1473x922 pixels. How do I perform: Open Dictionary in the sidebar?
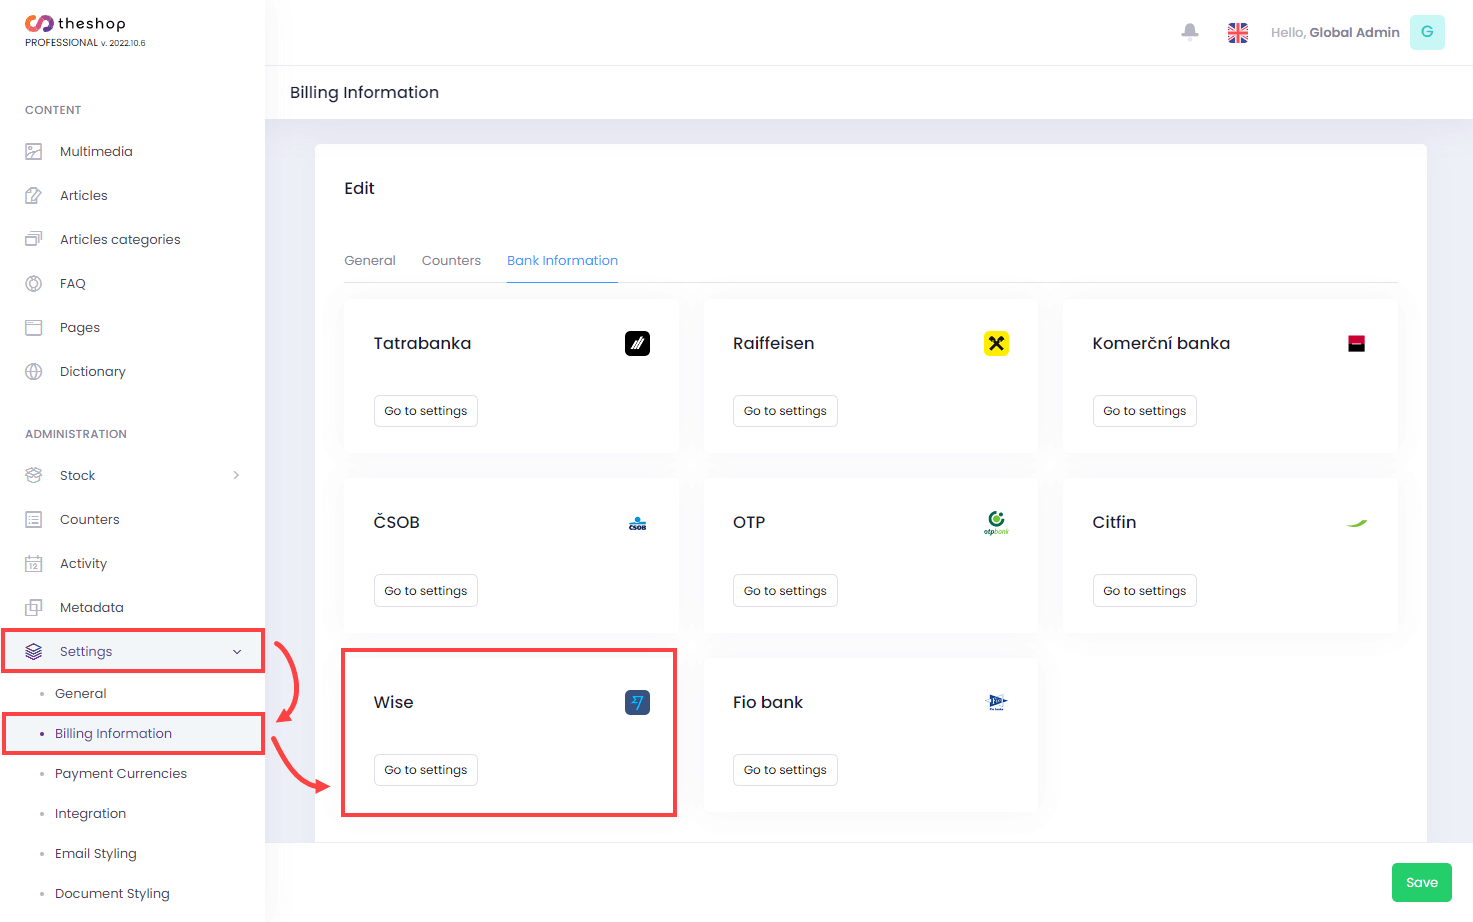[93, 372]
